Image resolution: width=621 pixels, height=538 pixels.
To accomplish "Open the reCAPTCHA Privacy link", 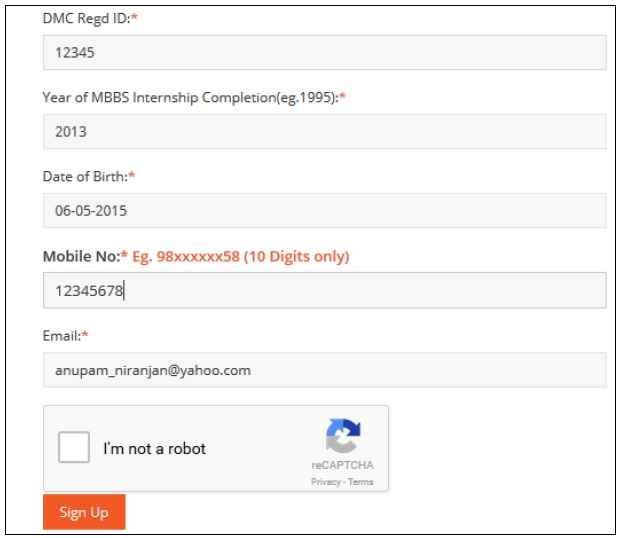I will pyautogui.click(x=325, y=482).
